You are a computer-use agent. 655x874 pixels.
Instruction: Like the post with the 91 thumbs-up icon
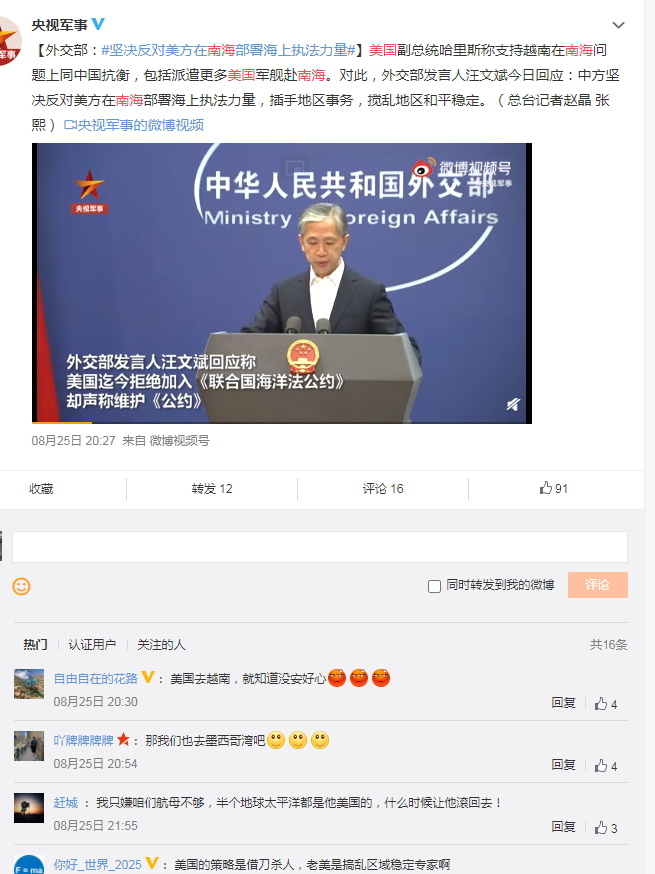(x=554, y=488)
